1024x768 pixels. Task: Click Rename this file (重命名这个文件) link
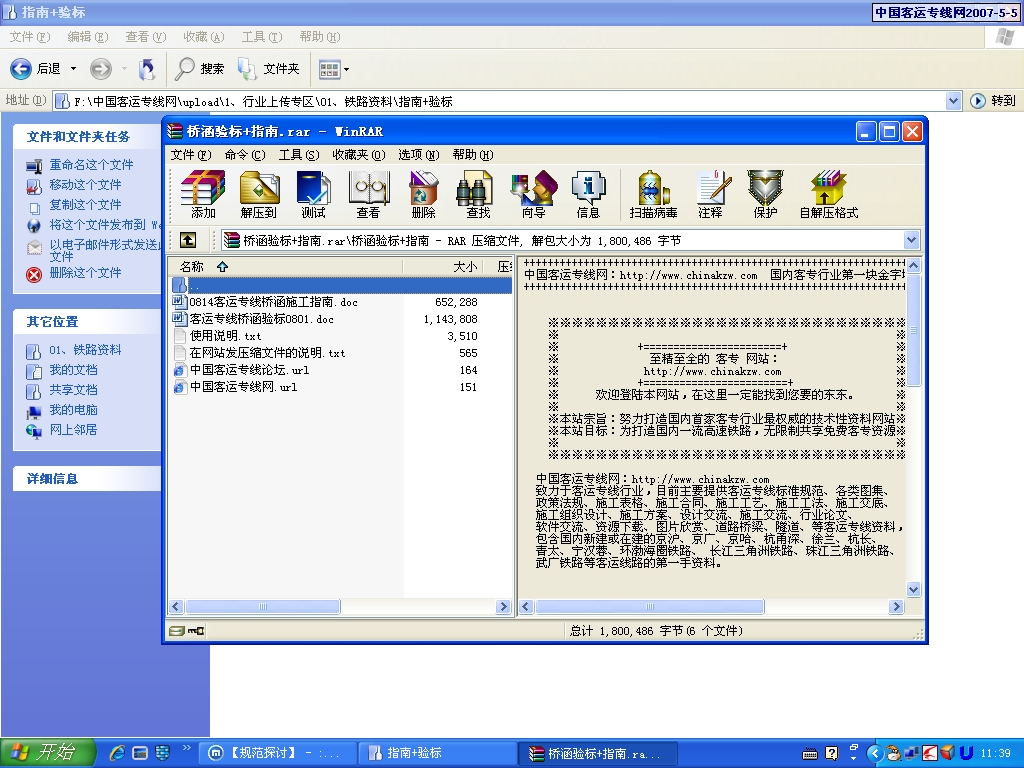pos(91,165)
